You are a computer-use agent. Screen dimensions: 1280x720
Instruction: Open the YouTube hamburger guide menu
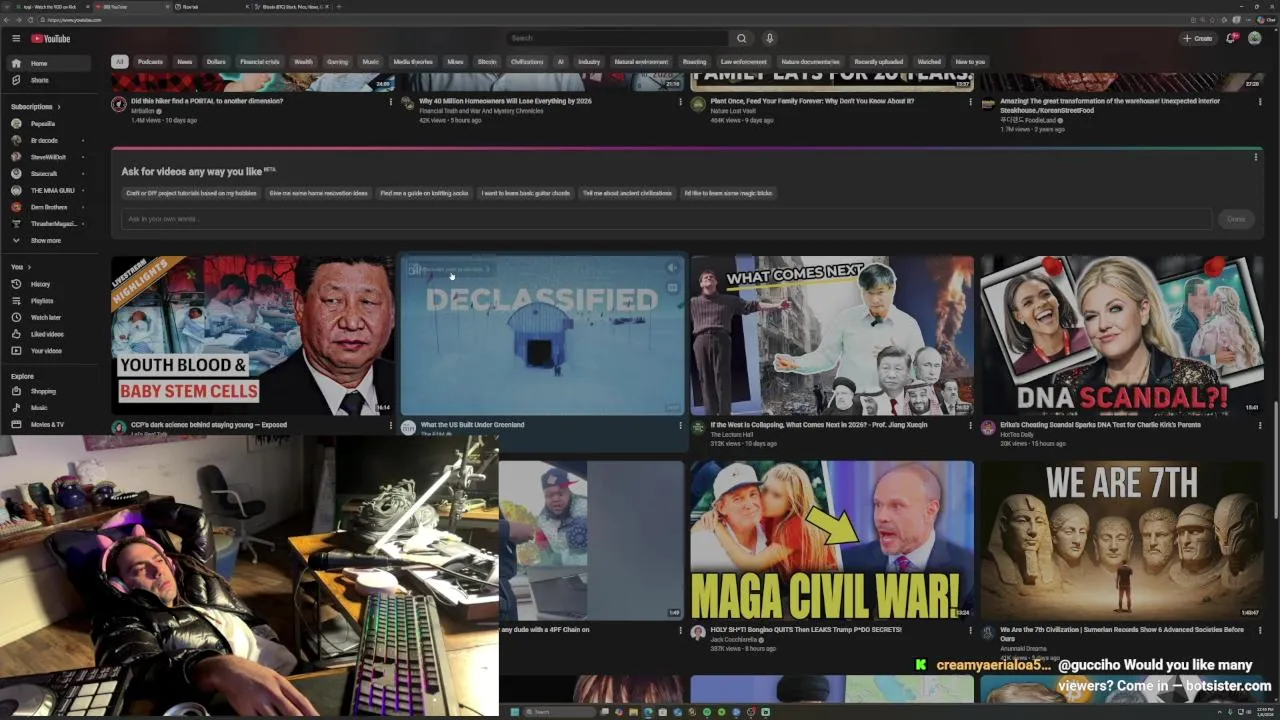(x=16, y=38)
